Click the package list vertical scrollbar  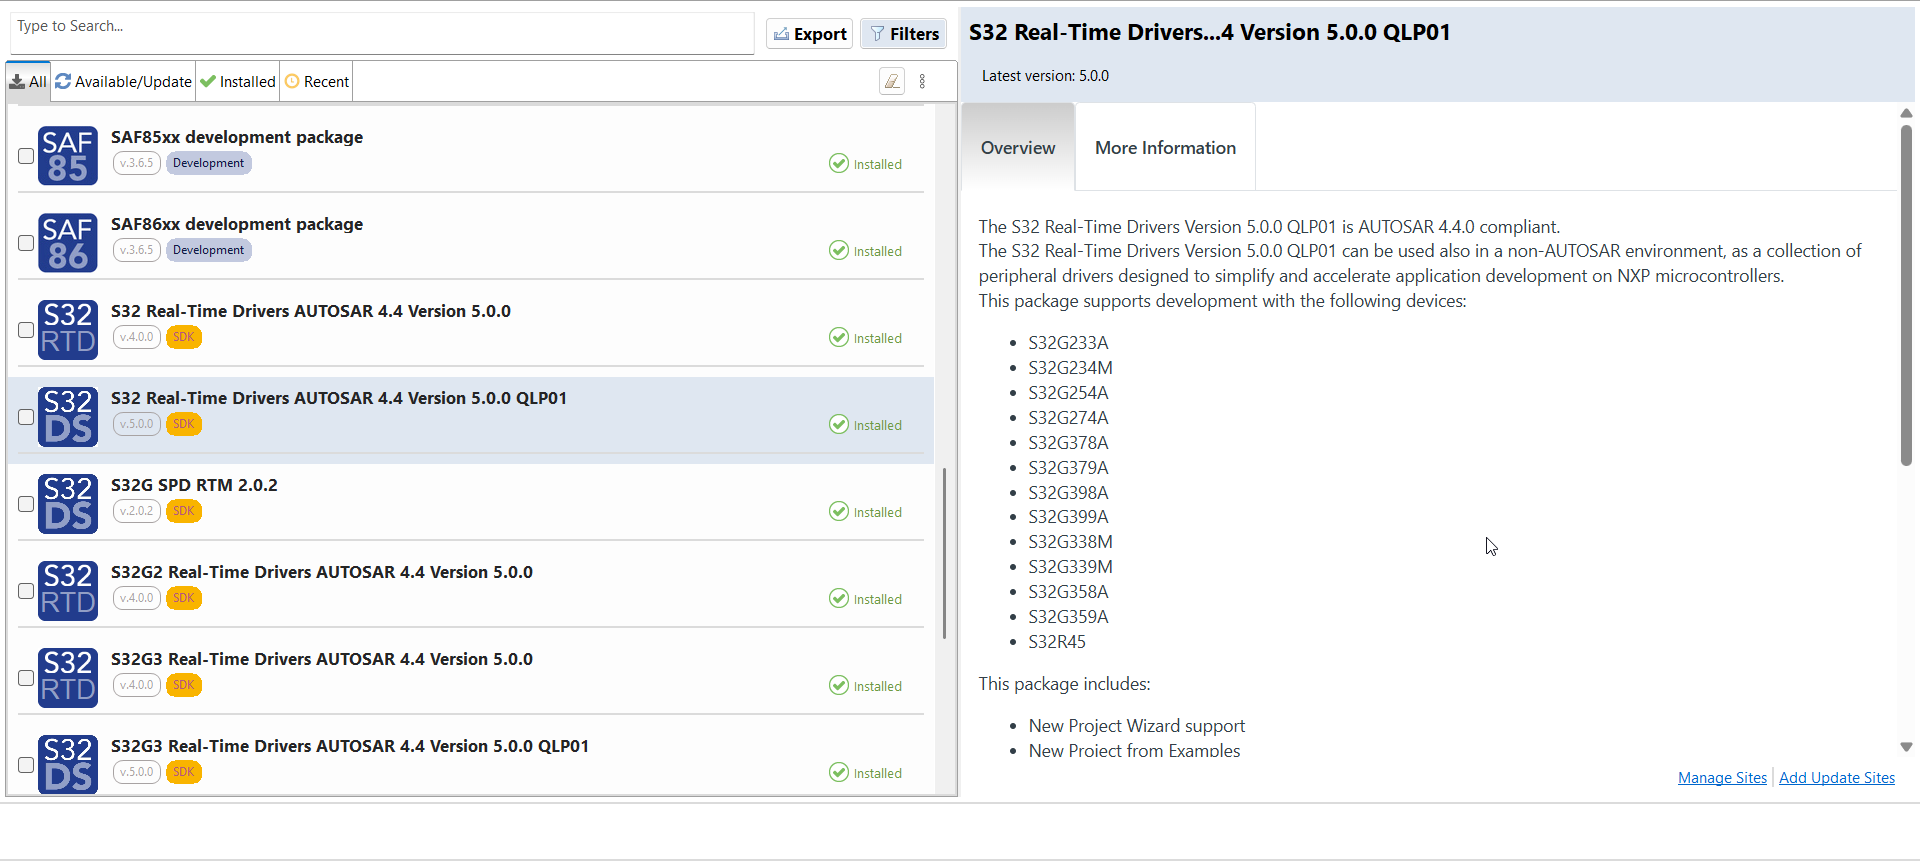coord(945,553)
